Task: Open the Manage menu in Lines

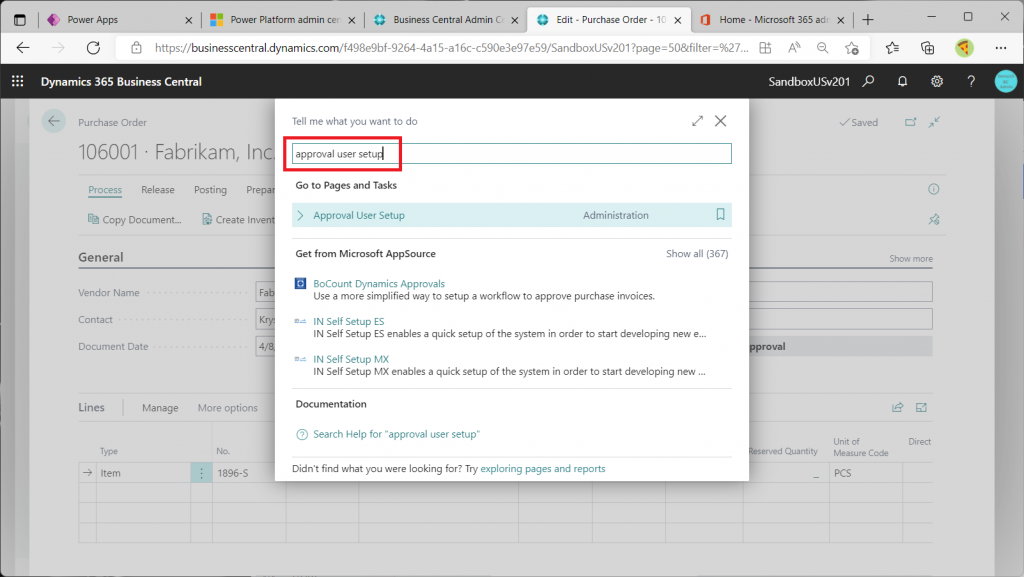Action: pos(160,407)
